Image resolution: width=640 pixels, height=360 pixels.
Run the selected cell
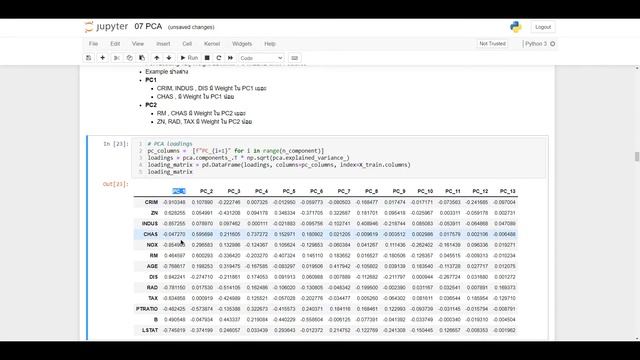click(189, 58)
